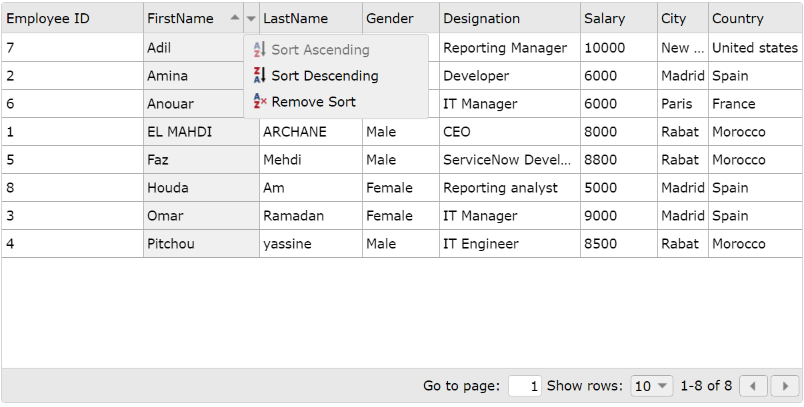Screen dimensions: 804x407
Task: Click the Sort Ascending icon
Action: click(x=260, y=49)
